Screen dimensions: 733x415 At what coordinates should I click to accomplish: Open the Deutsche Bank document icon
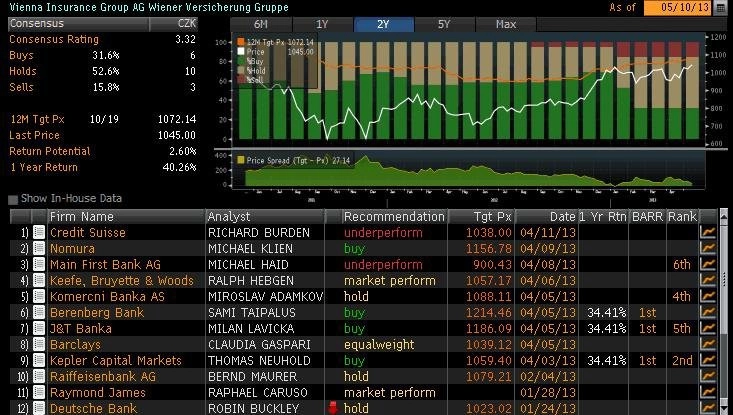[x=39, y=408]
